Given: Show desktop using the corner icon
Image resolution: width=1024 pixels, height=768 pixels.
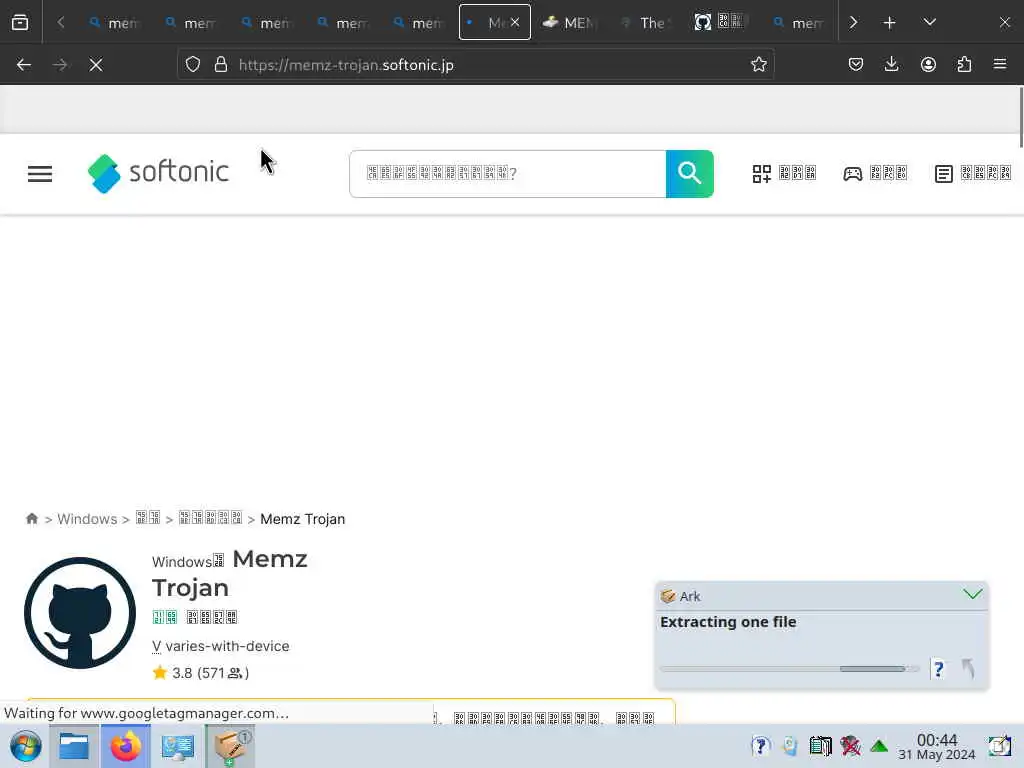Looking at the screenshot, I should click(999, 746).
